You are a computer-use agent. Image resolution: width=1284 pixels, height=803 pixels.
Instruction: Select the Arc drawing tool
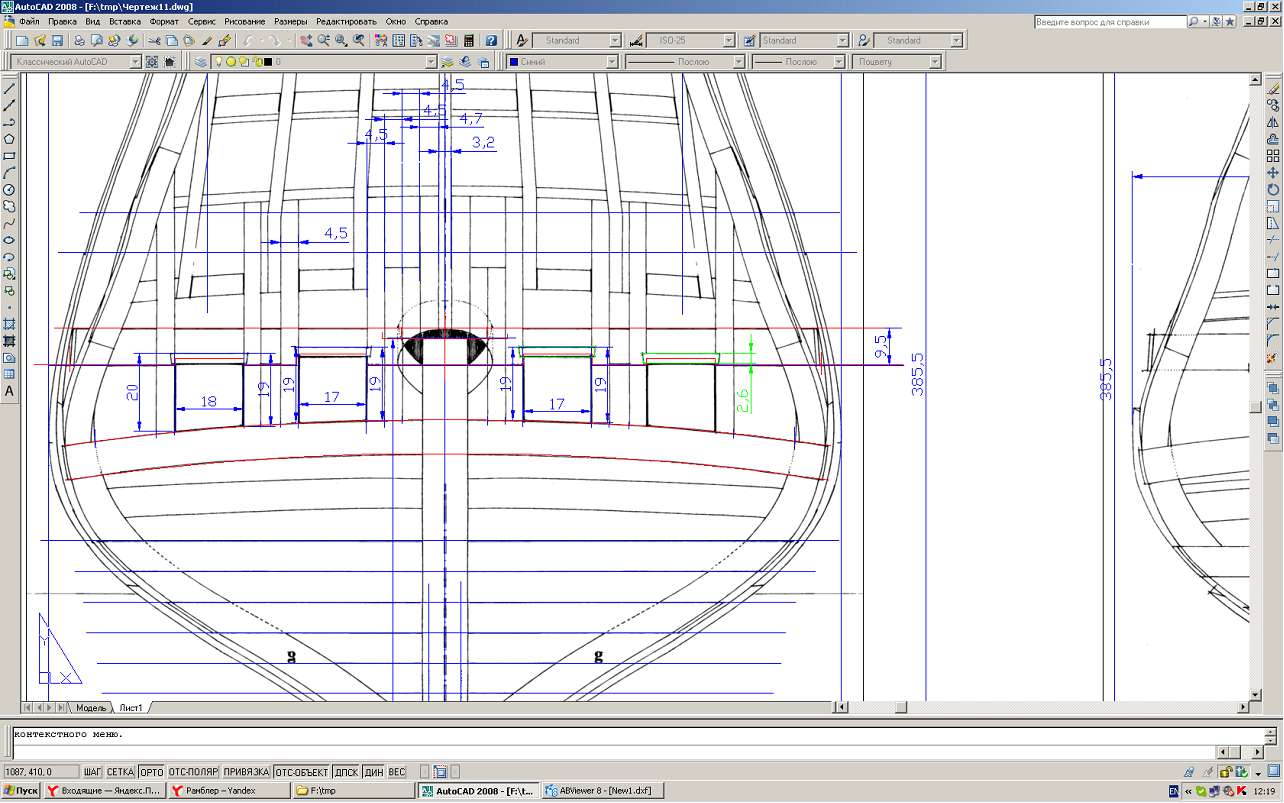tap(9, 173)
